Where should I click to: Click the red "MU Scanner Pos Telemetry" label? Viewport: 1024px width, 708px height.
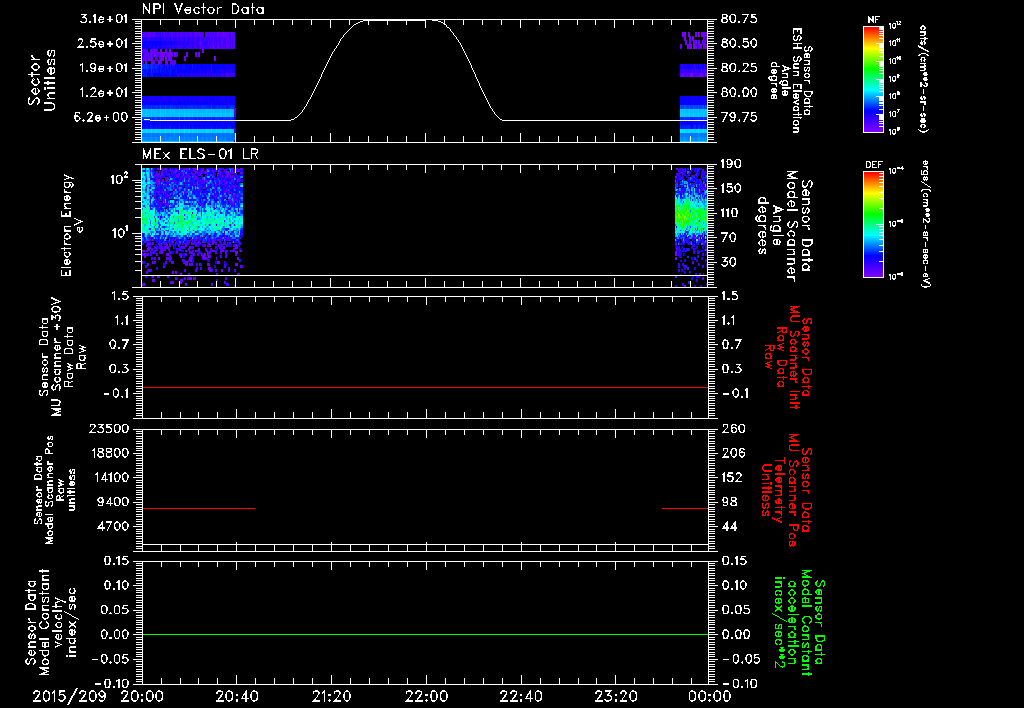pos(786,490)
